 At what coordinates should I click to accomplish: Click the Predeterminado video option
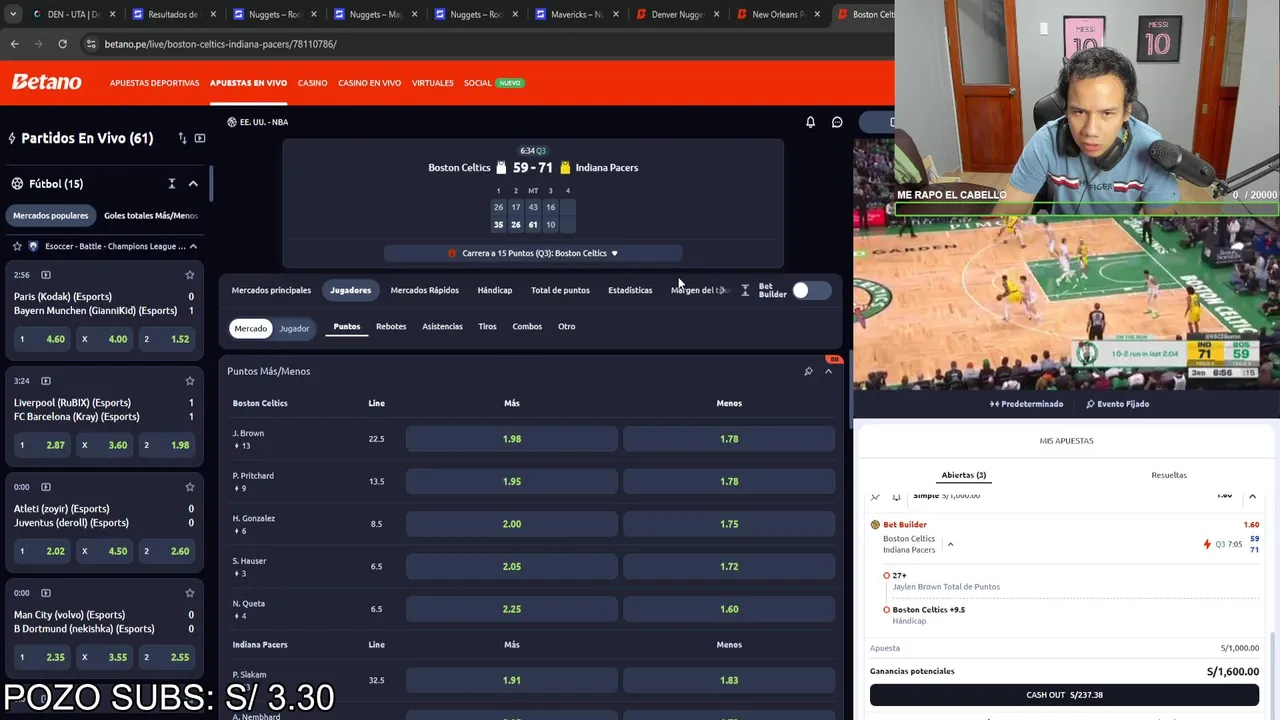(x=1026, y=404)
